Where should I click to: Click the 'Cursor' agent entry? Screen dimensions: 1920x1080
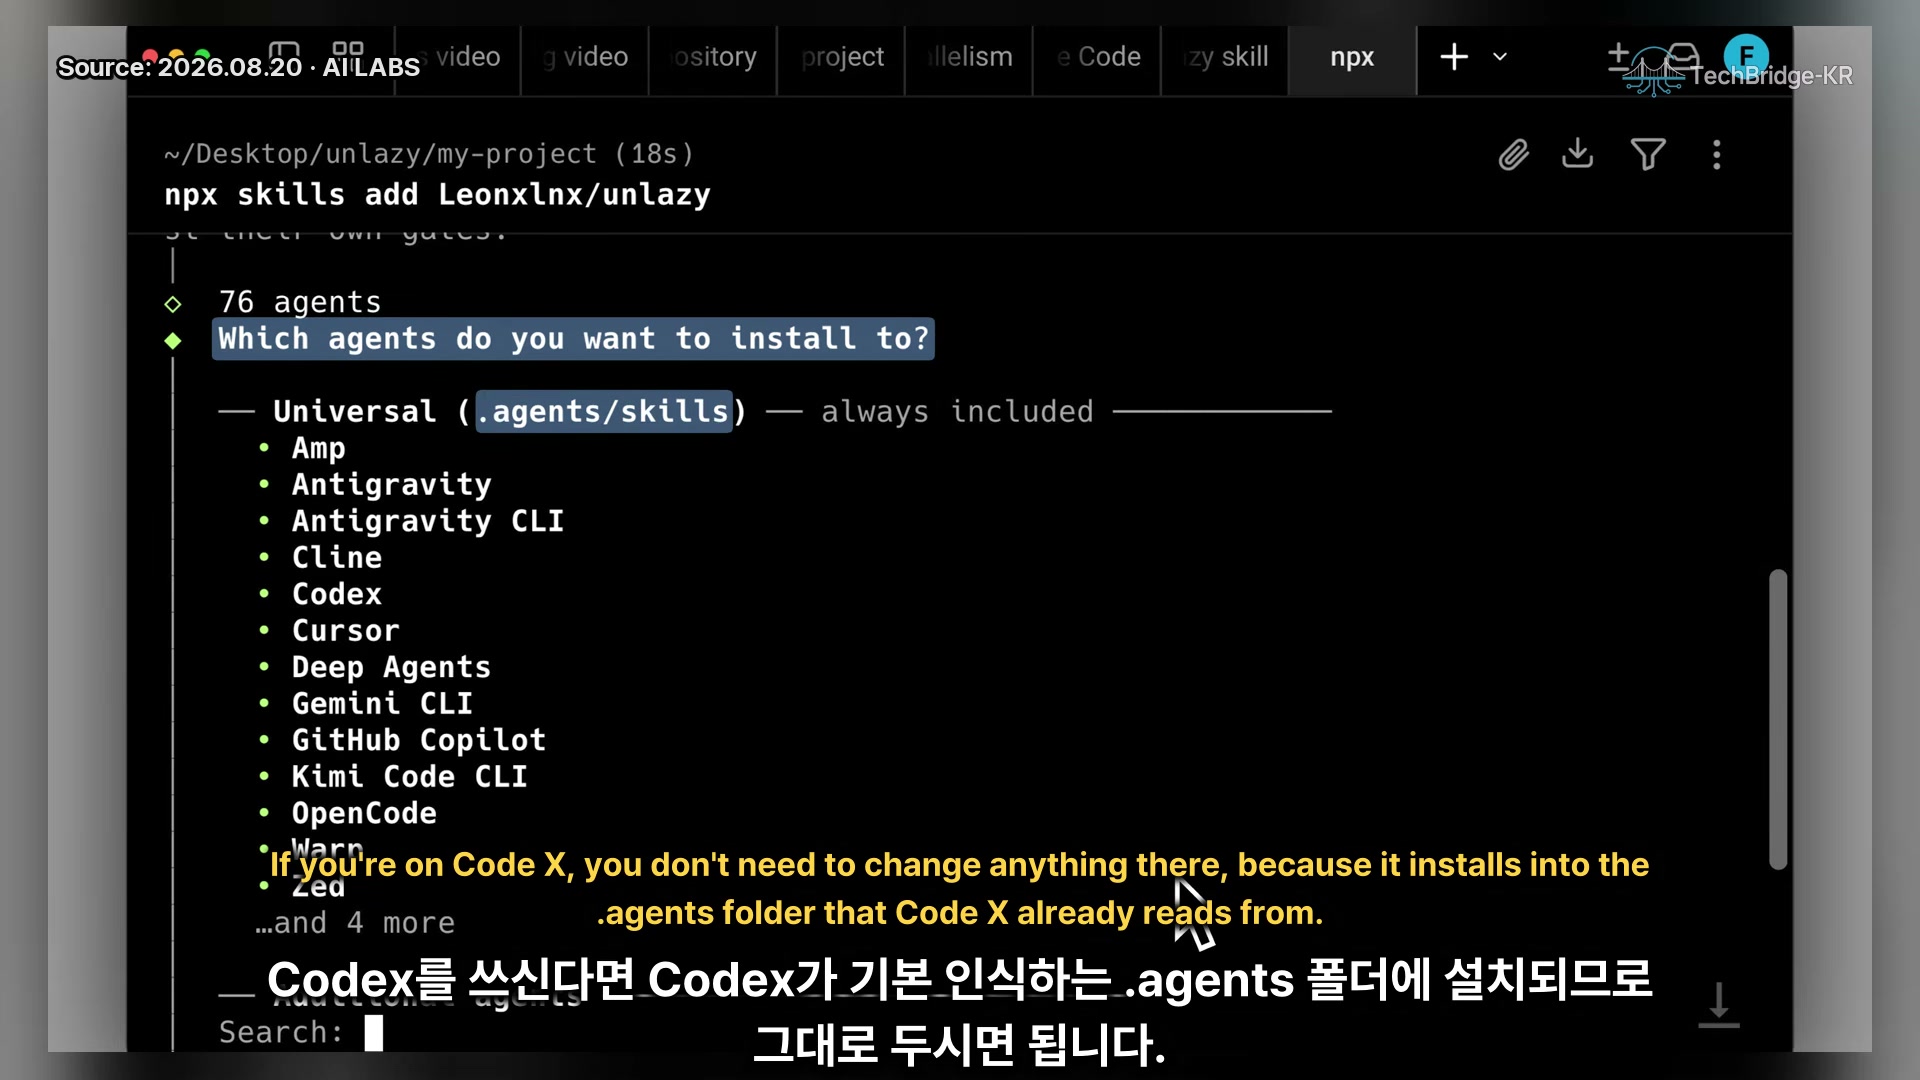click(345, 631)
